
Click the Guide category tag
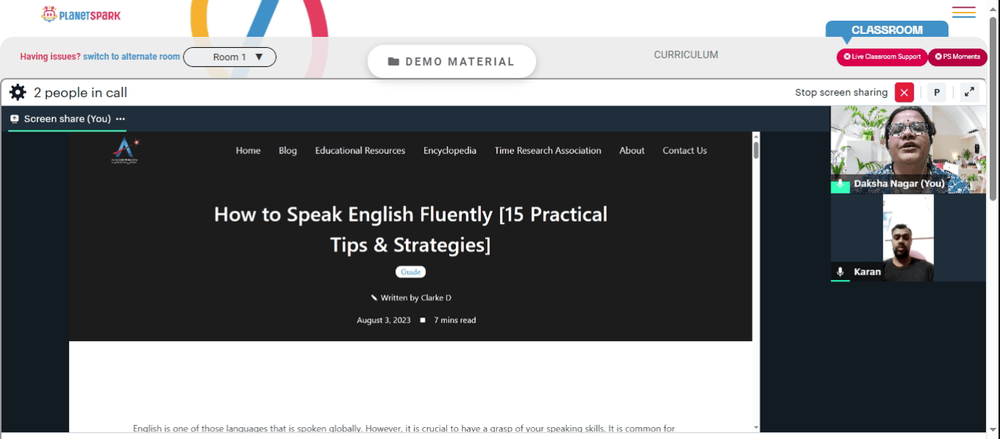411,272
